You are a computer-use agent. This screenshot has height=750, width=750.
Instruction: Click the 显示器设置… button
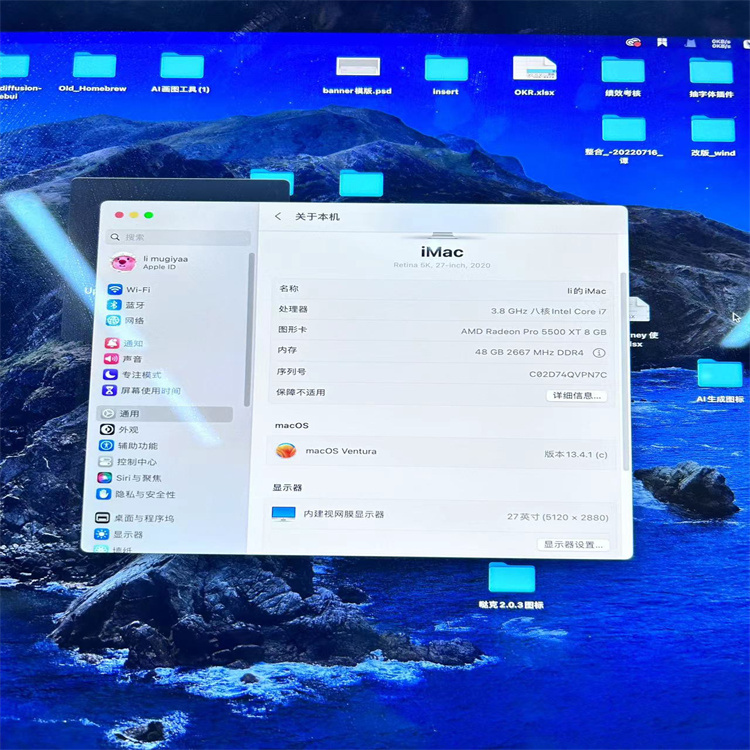click(x=573, y=544)
